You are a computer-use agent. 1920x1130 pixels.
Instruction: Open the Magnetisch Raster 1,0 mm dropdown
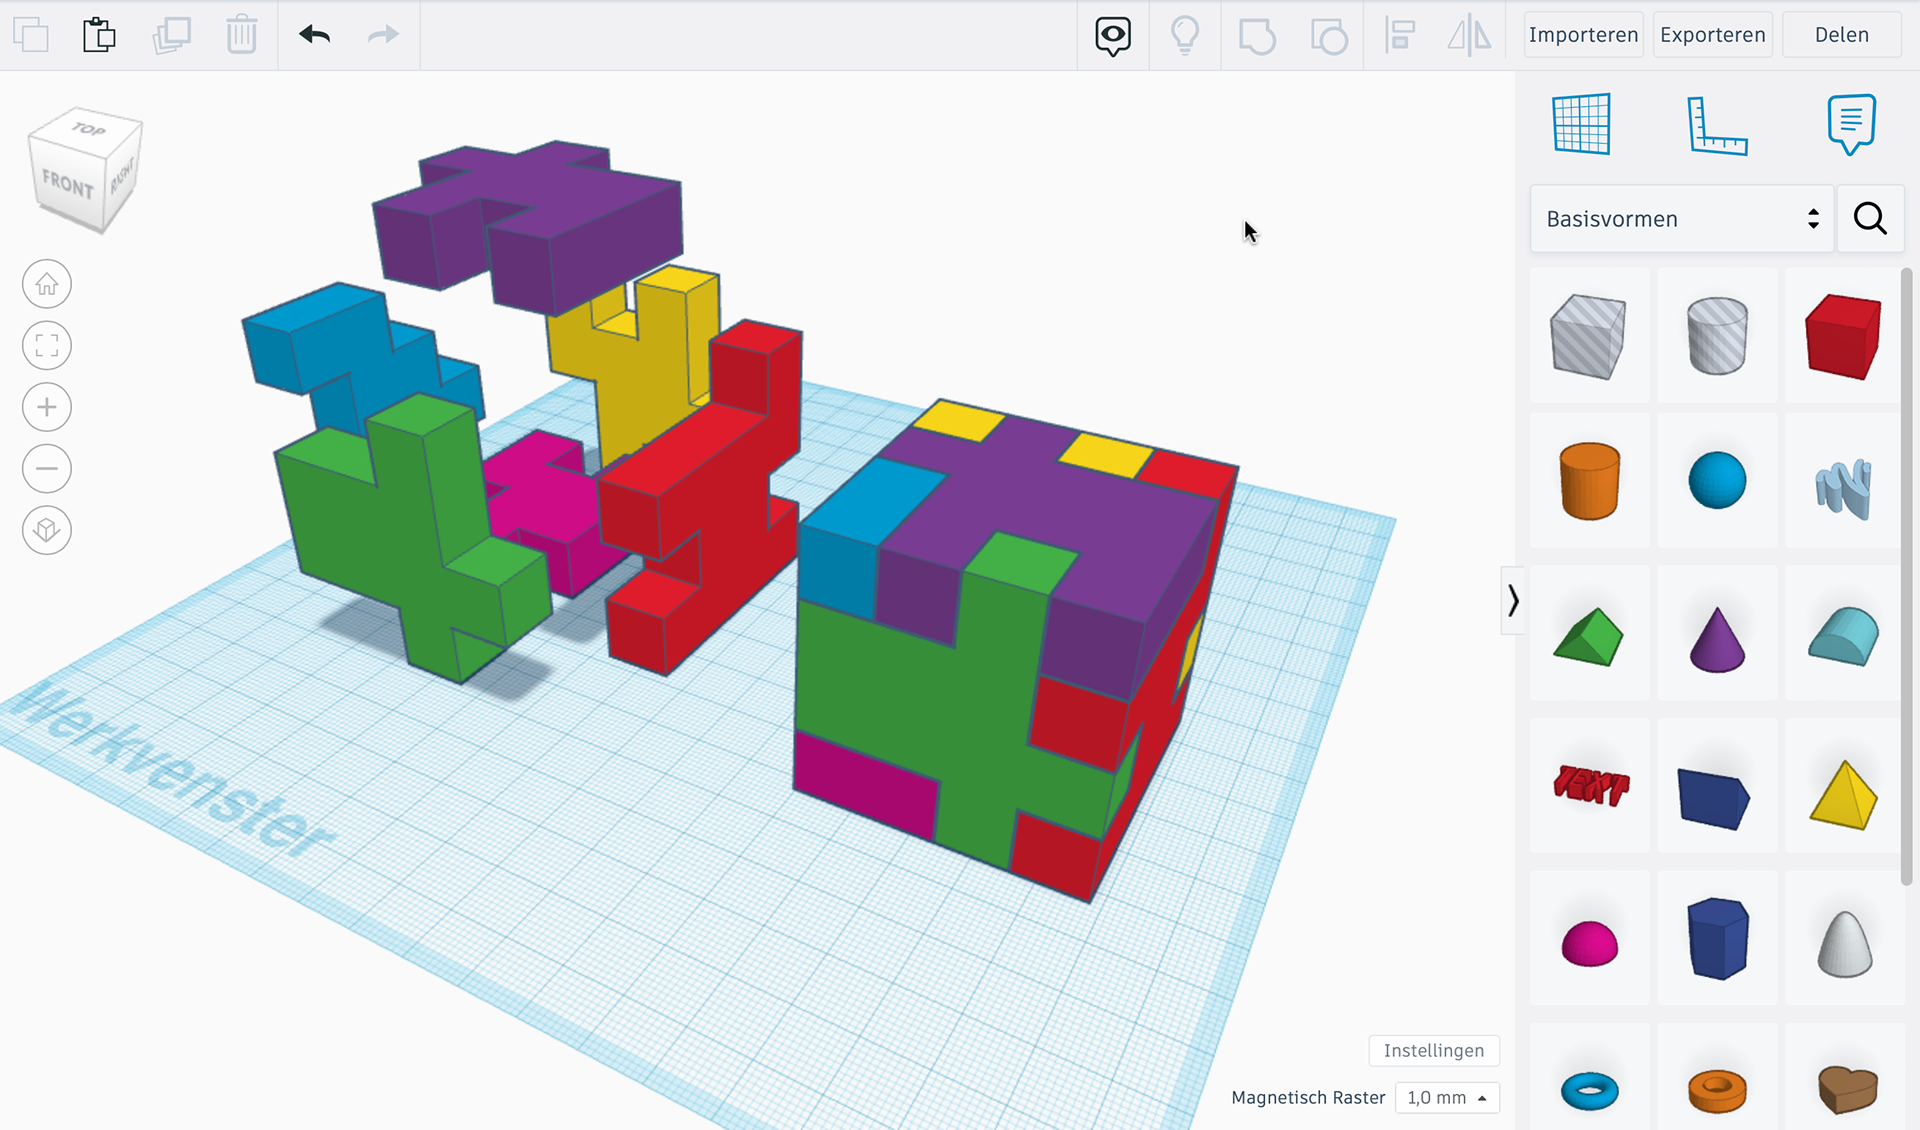(1447, 1097)
